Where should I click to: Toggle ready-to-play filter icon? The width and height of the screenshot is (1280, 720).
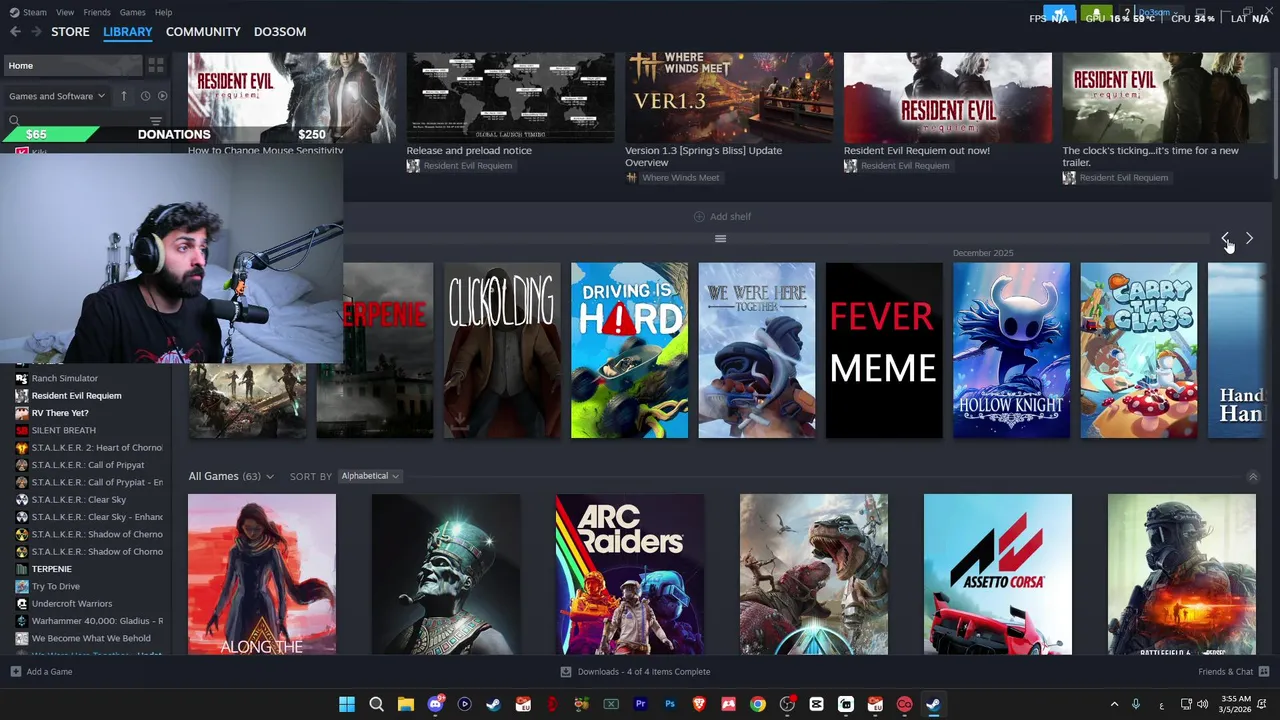point(162,96)
